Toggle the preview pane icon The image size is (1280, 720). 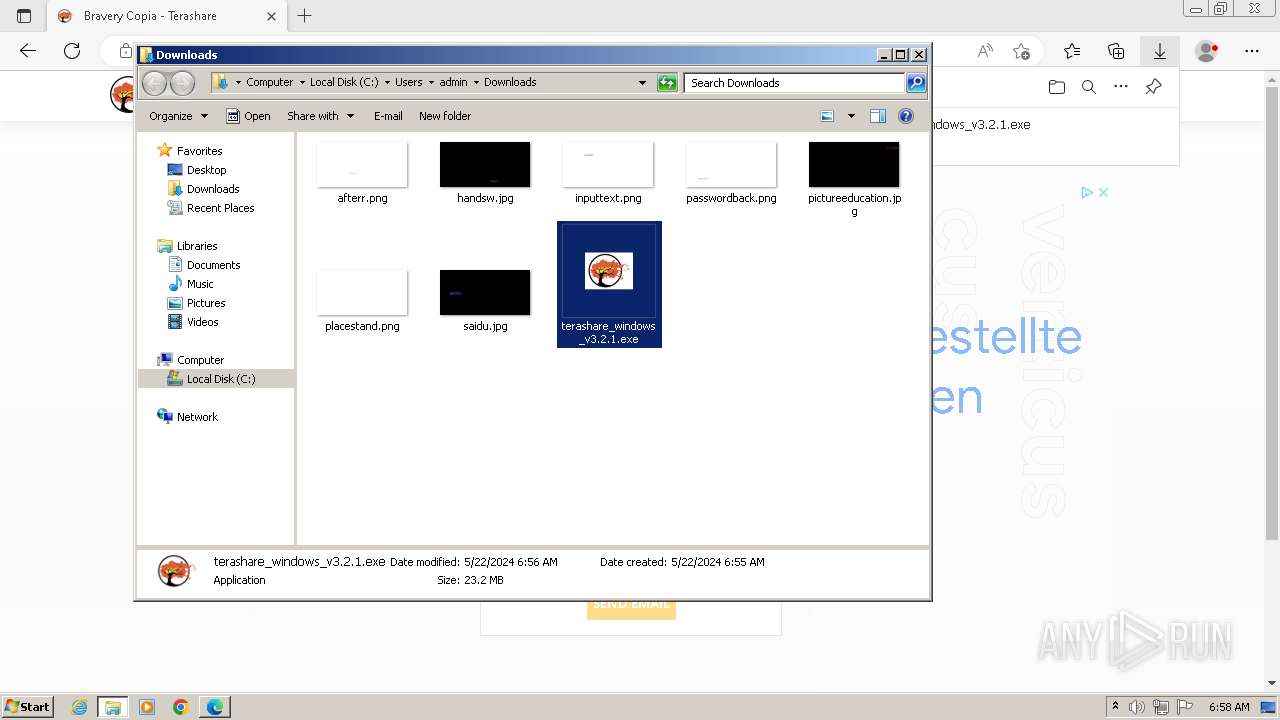point(878,116)
